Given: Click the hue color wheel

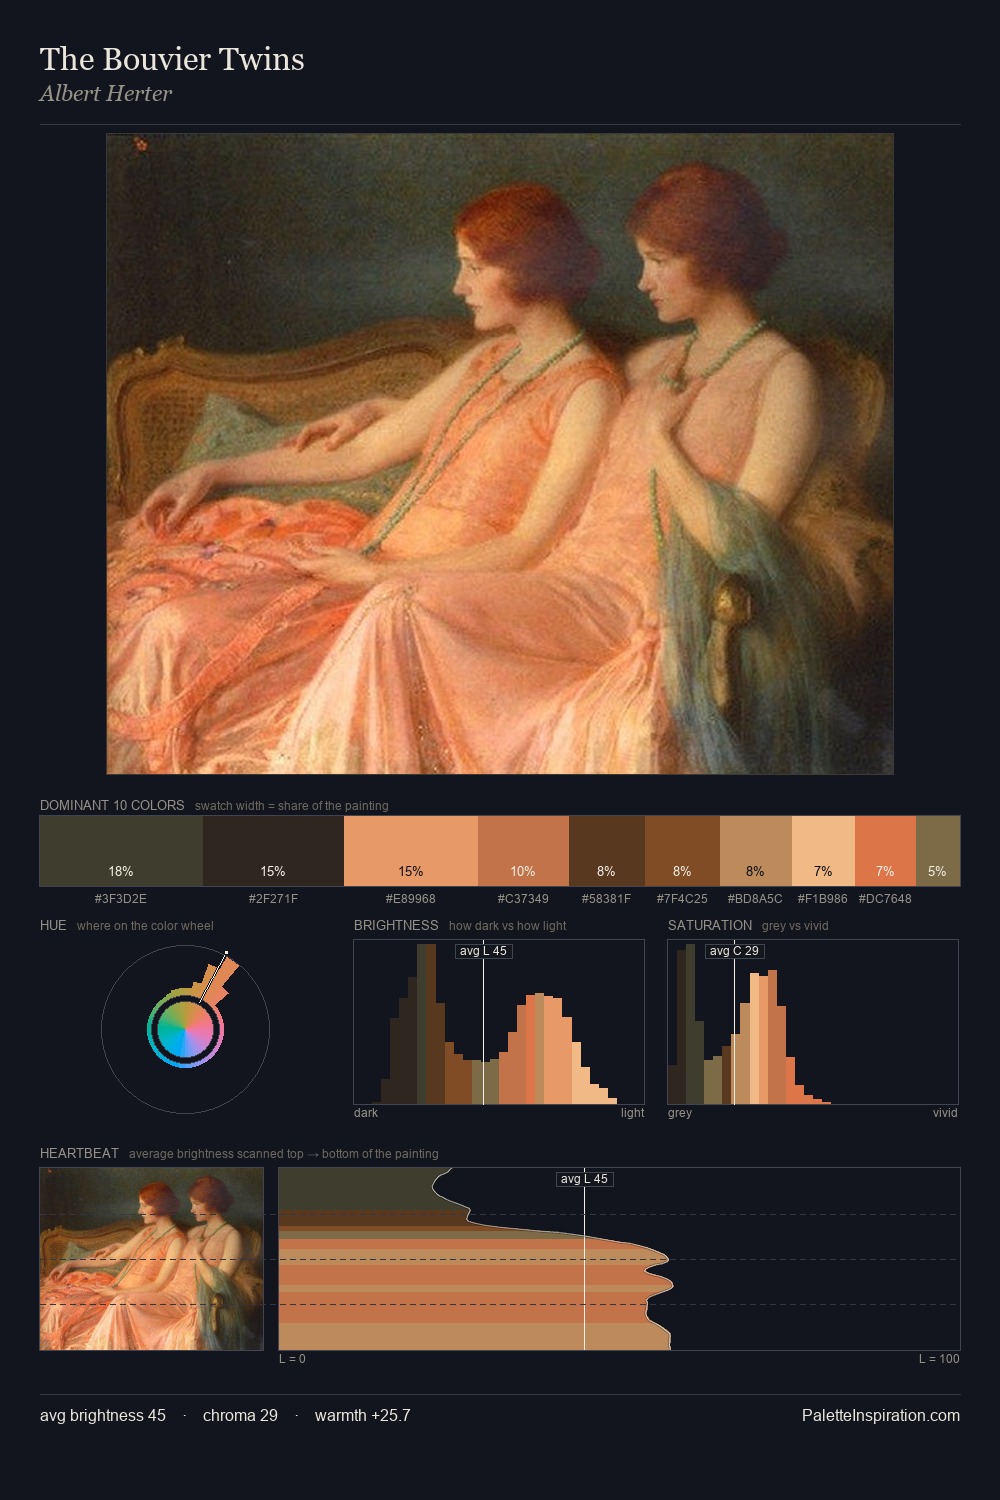Looking at the screenshot, I should (x=185, y=1029).
